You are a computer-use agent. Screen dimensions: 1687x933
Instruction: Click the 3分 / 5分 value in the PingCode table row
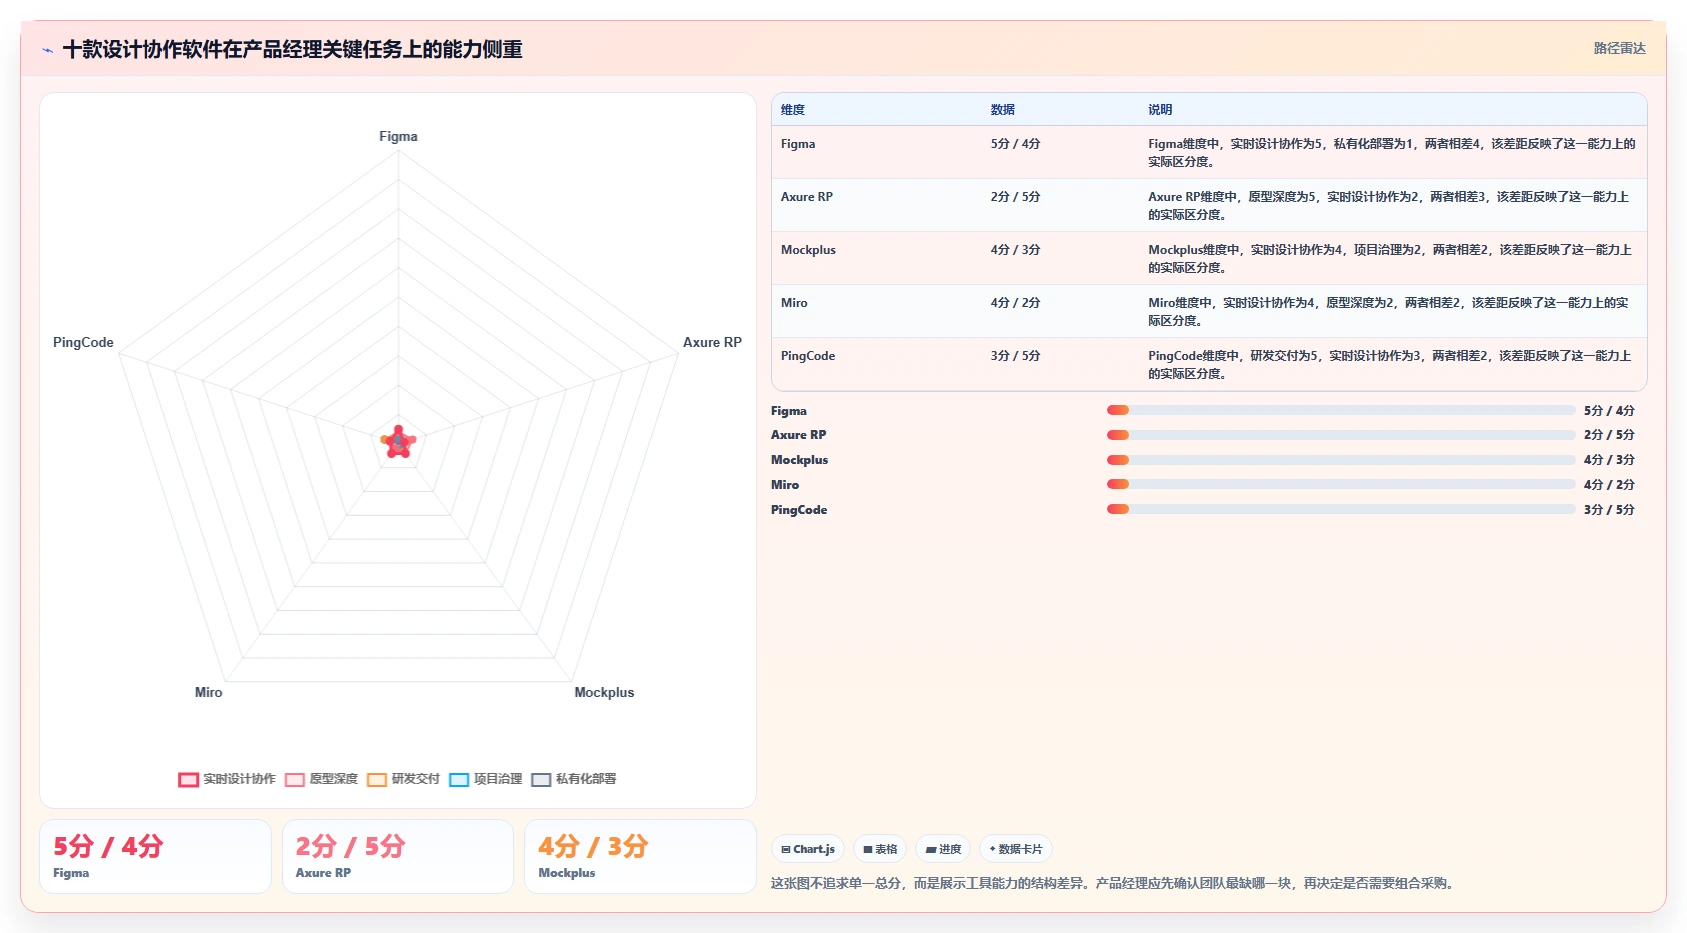1015,356
